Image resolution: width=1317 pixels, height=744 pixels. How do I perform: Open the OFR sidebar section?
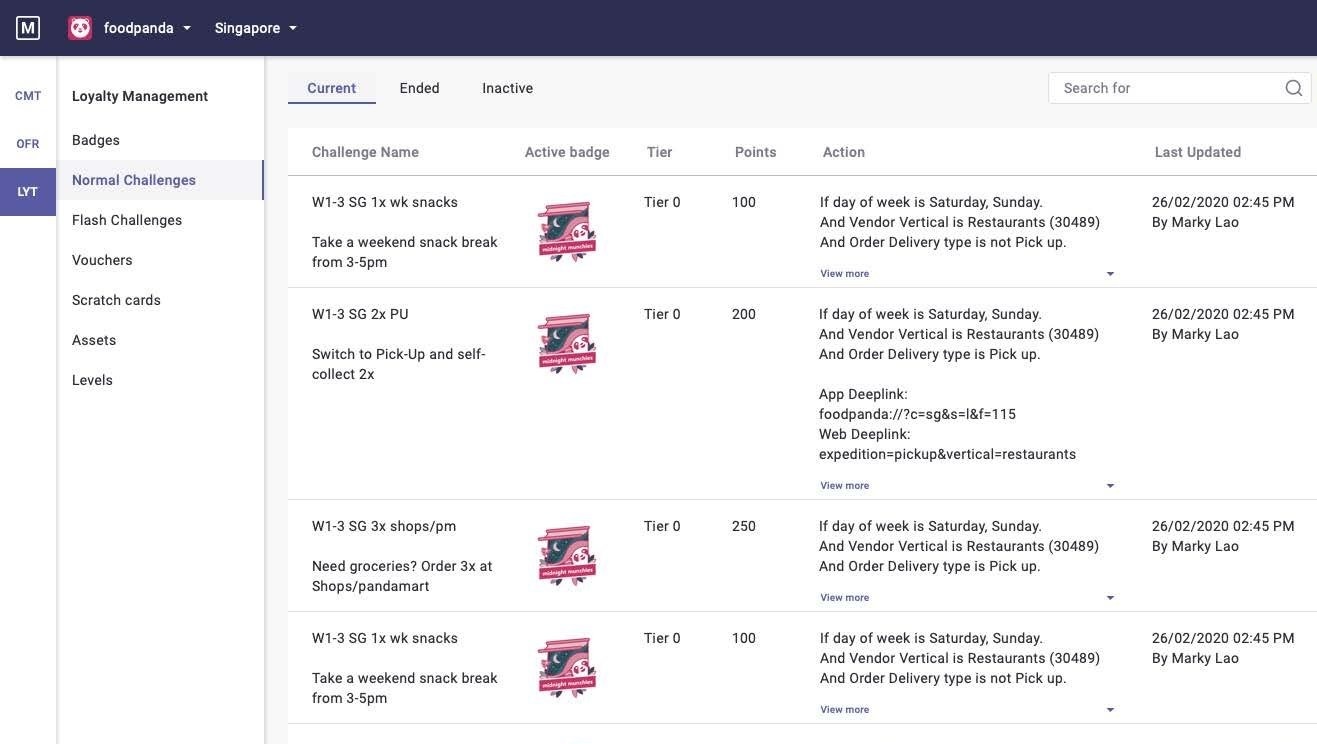tap(28, 144)
